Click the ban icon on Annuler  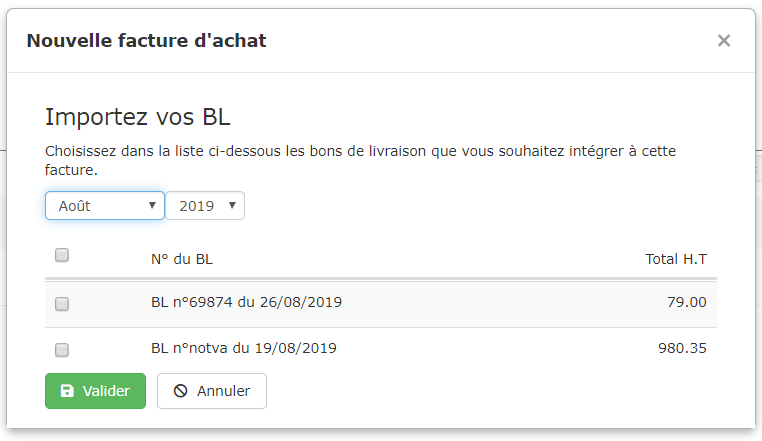(x=180, y=391)
